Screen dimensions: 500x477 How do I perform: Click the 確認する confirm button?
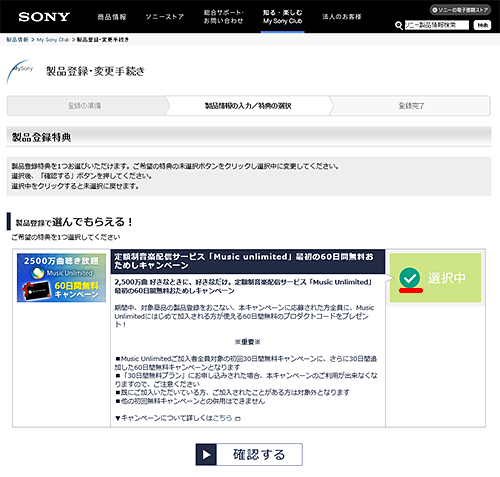pyautogui.click(x=249, y=454)
